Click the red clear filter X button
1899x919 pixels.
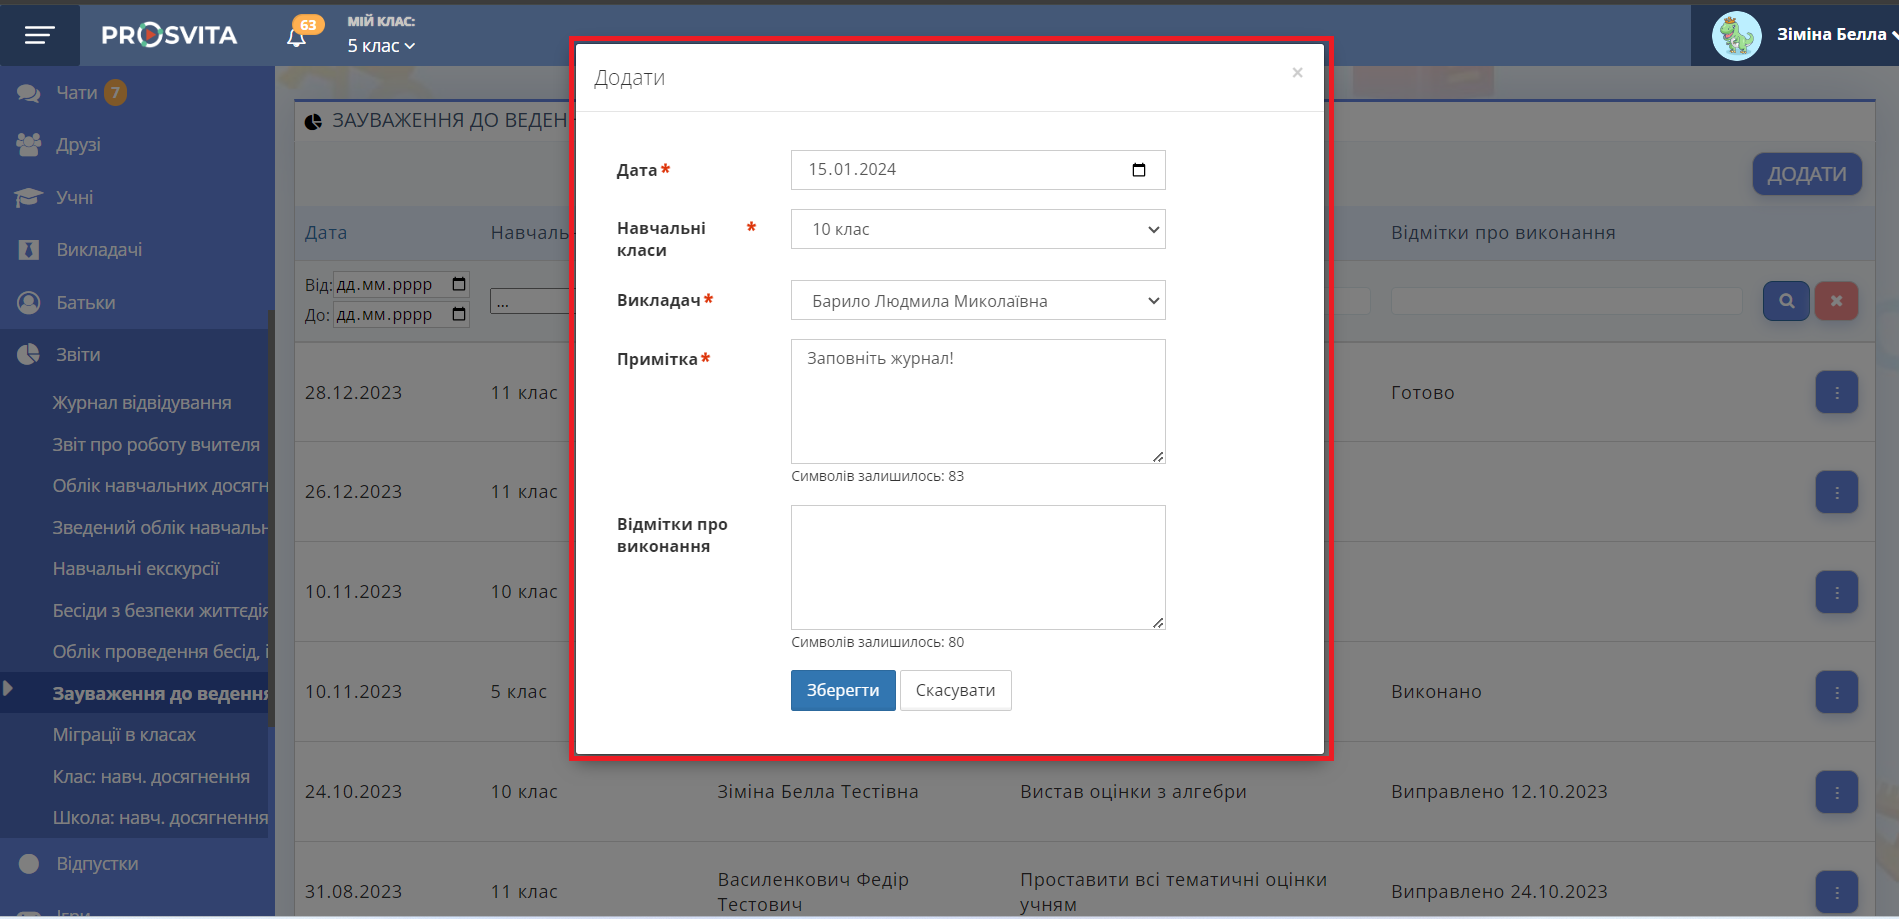point(1835,301)
